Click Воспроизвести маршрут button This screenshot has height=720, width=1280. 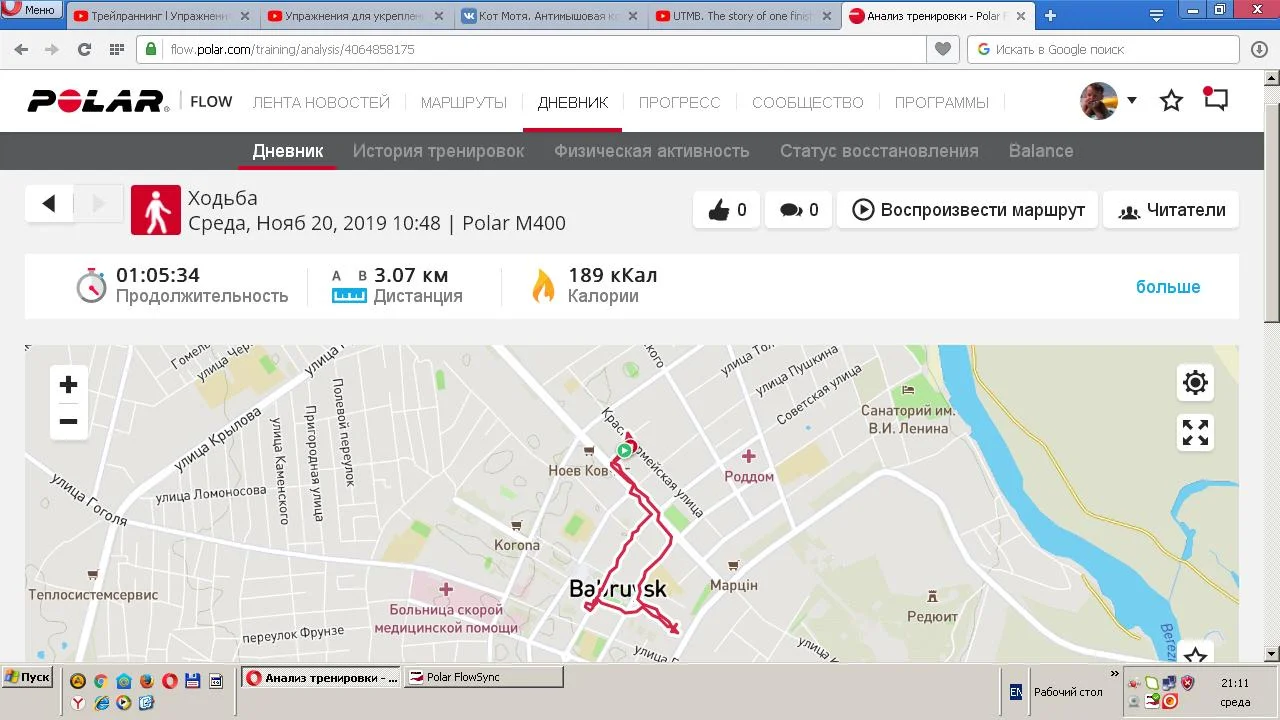[x=968, y=210]
